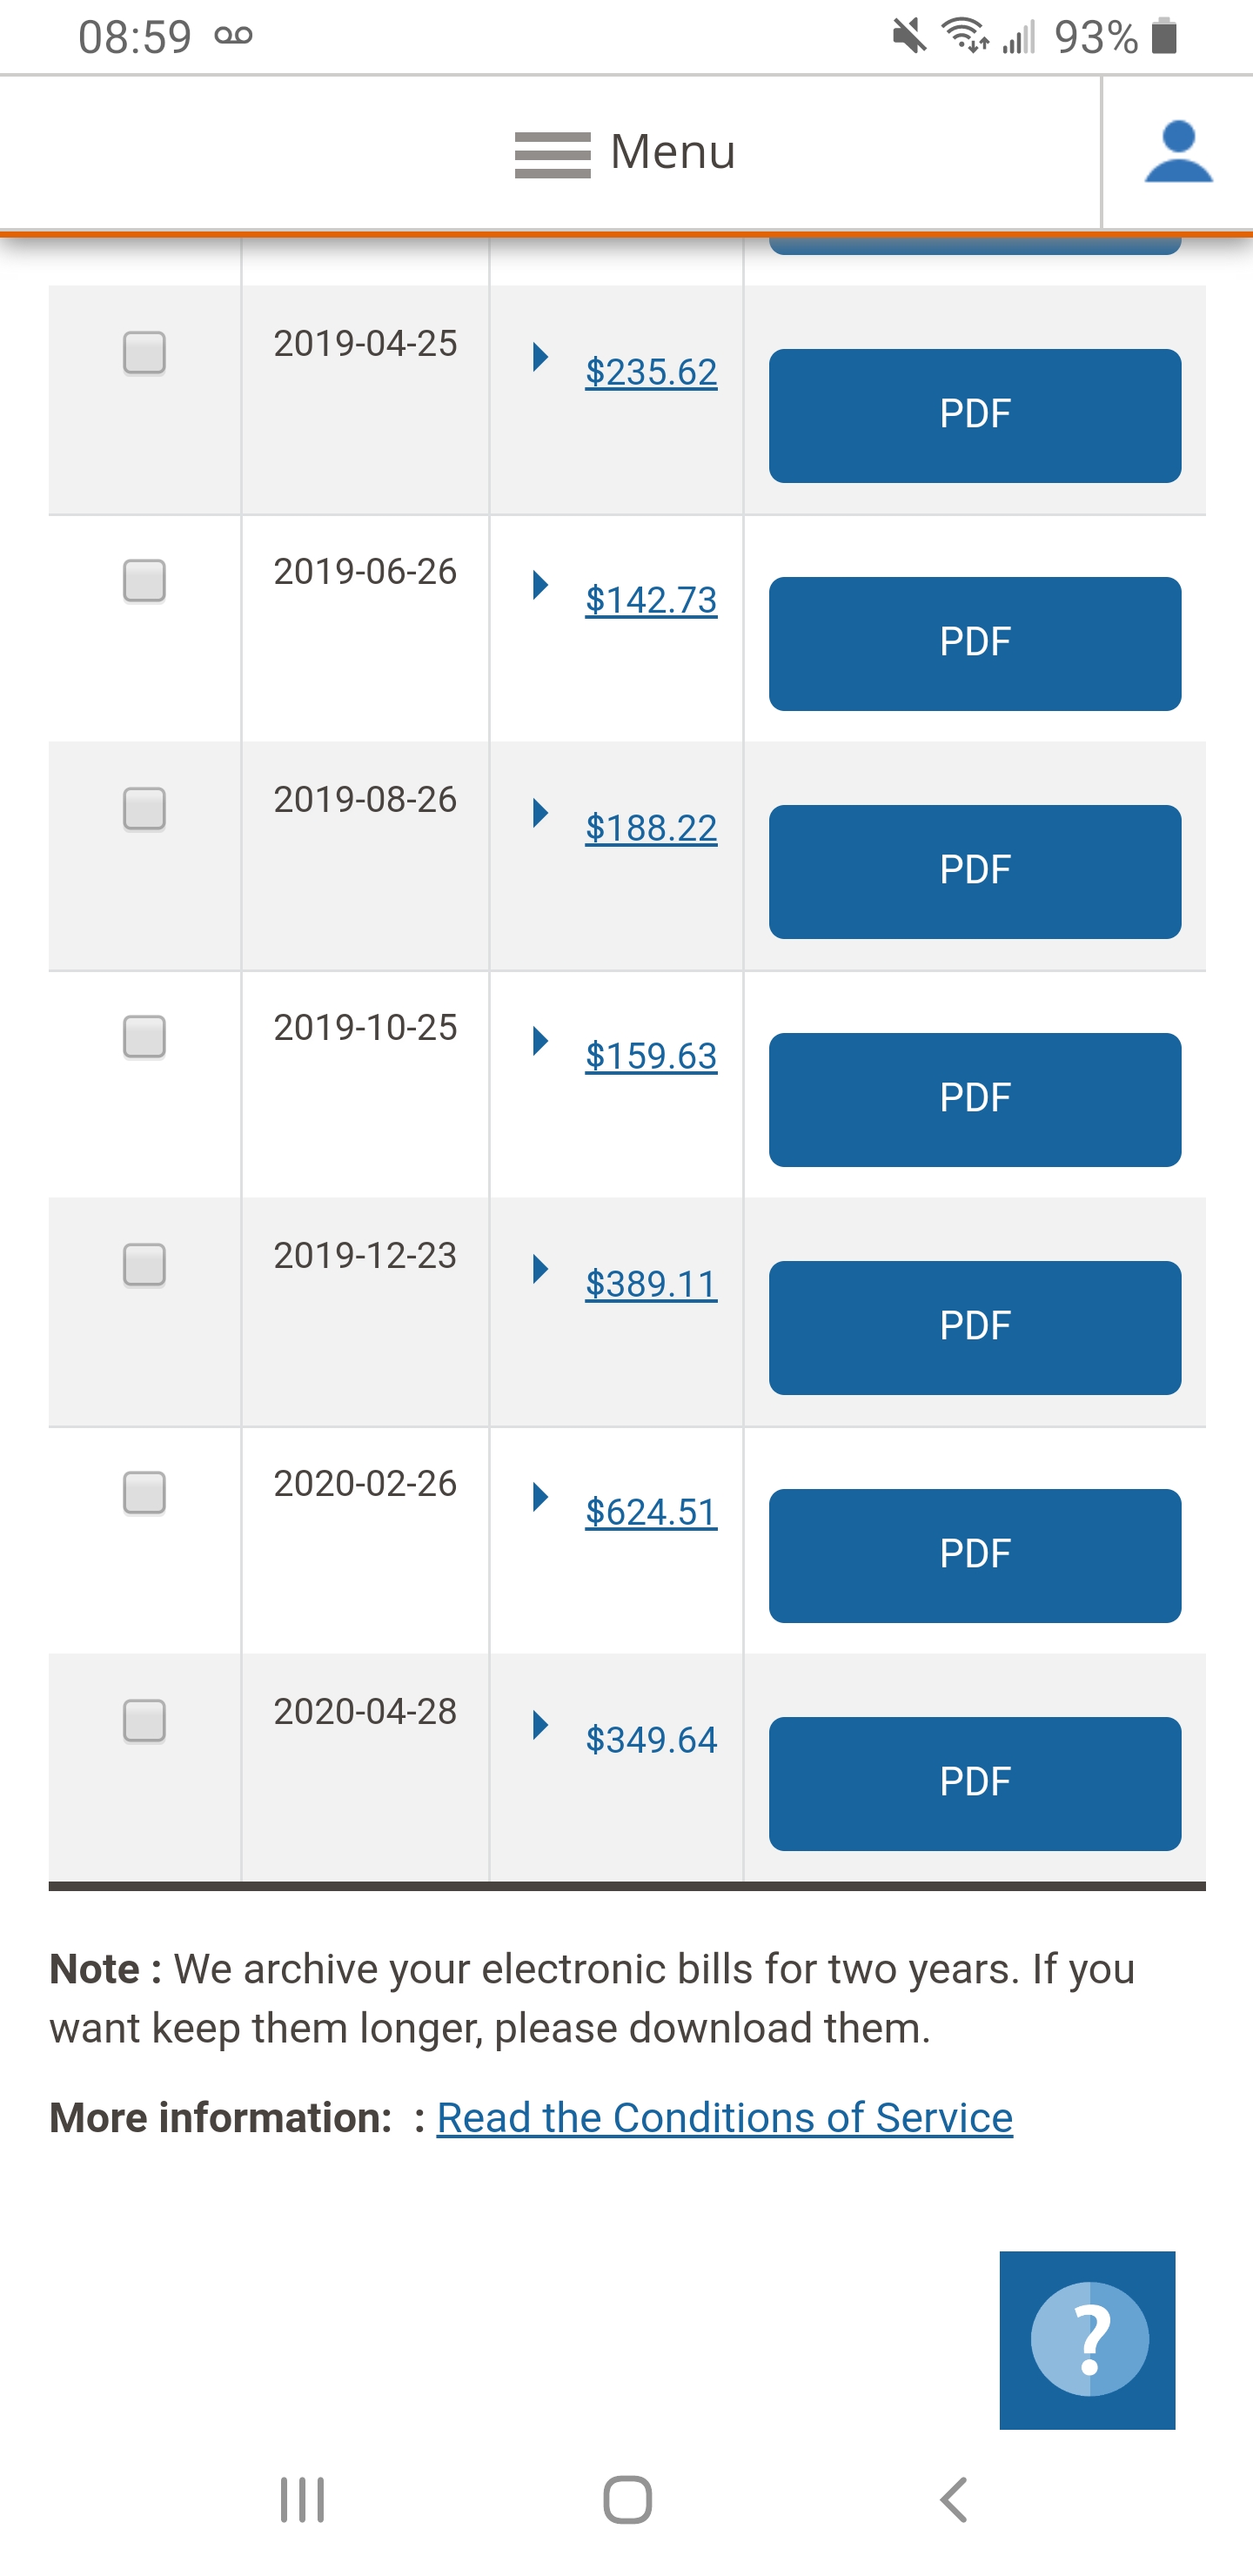Select the 2019-08-26 bill checkbox
Image resolution: width=1253 pixels, height=2576 pixels.
click(x=144, y=809)
